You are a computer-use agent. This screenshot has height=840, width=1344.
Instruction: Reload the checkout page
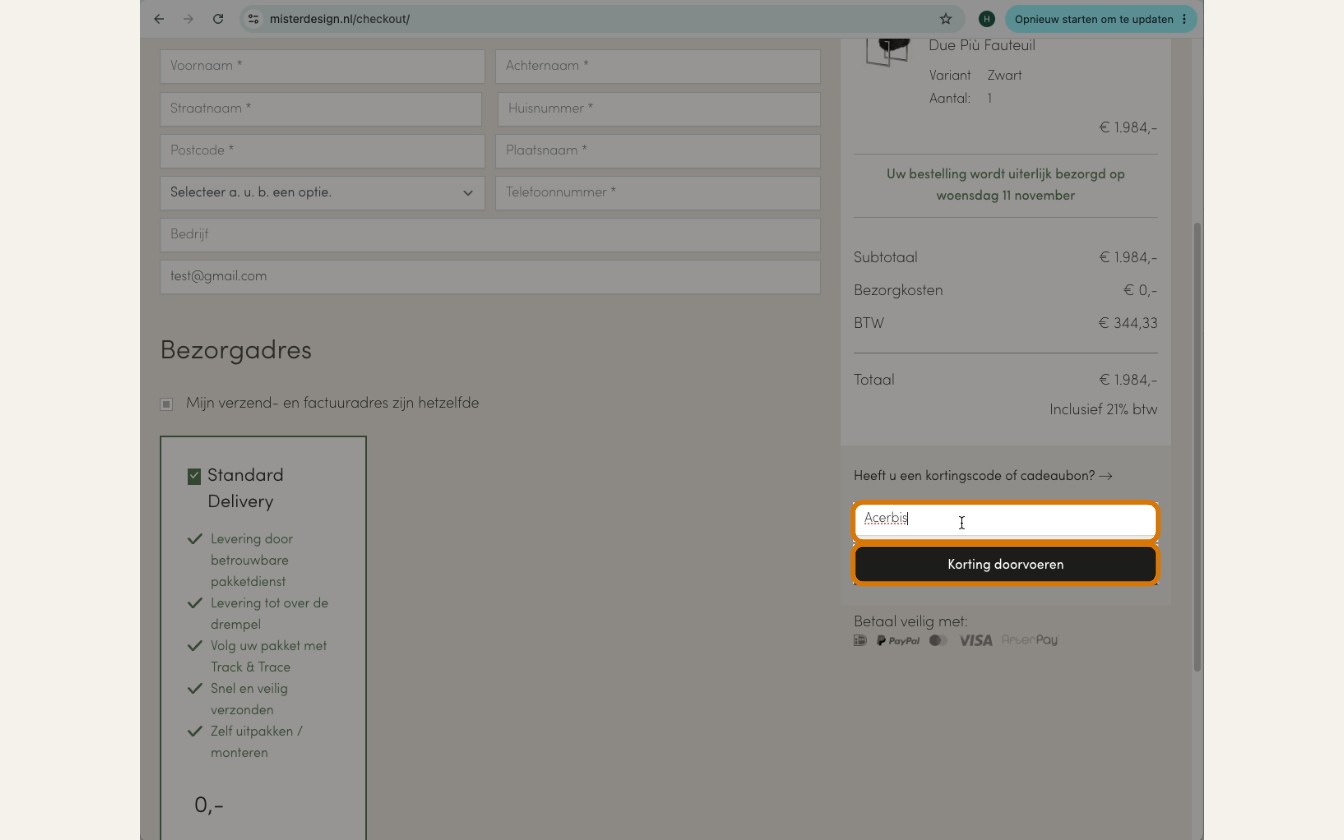pos(218,19)
